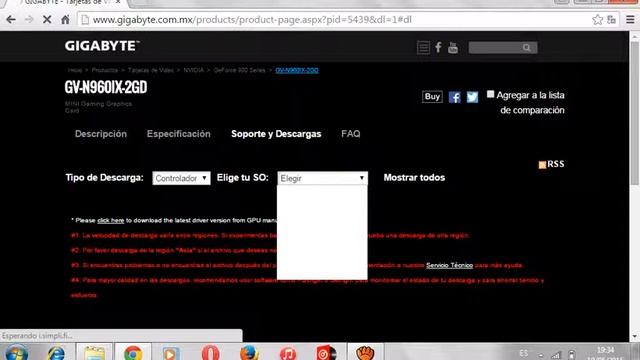The height and width of the screenshot is (360, 640).
Task: Stop page loading with the X button
Action: pyautogui.click(x=47, y=20)
